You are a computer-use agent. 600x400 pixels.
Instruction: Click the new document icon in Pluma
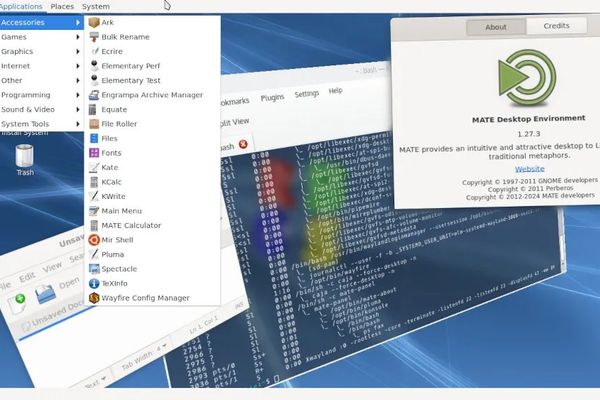18,303
